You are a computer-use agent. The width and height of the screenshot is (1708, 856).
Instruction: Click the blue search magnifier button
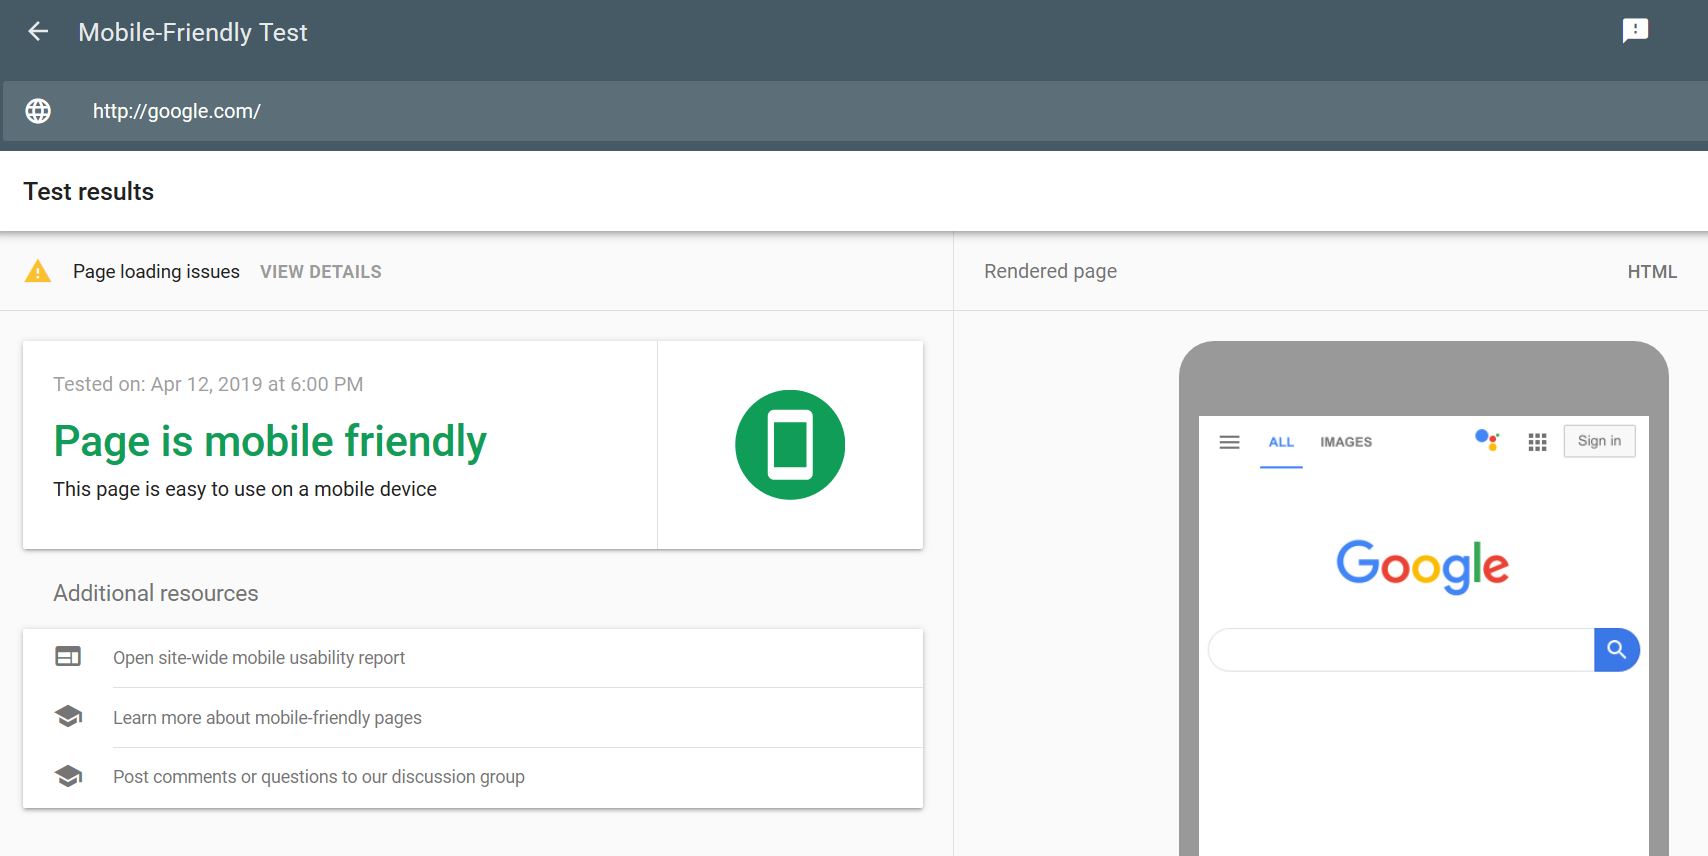click(1617, 650)
